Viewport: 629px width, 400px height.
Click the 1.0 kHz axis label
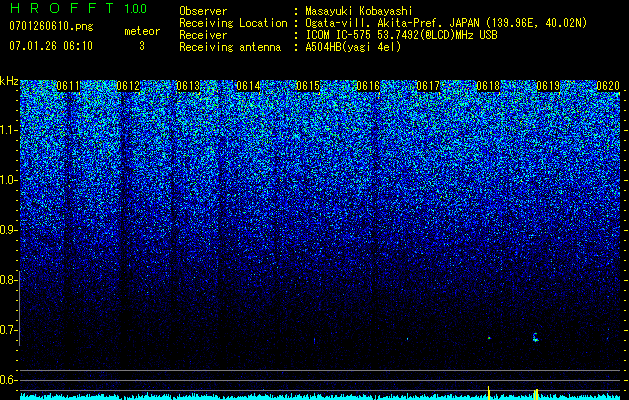click(9, 180)
